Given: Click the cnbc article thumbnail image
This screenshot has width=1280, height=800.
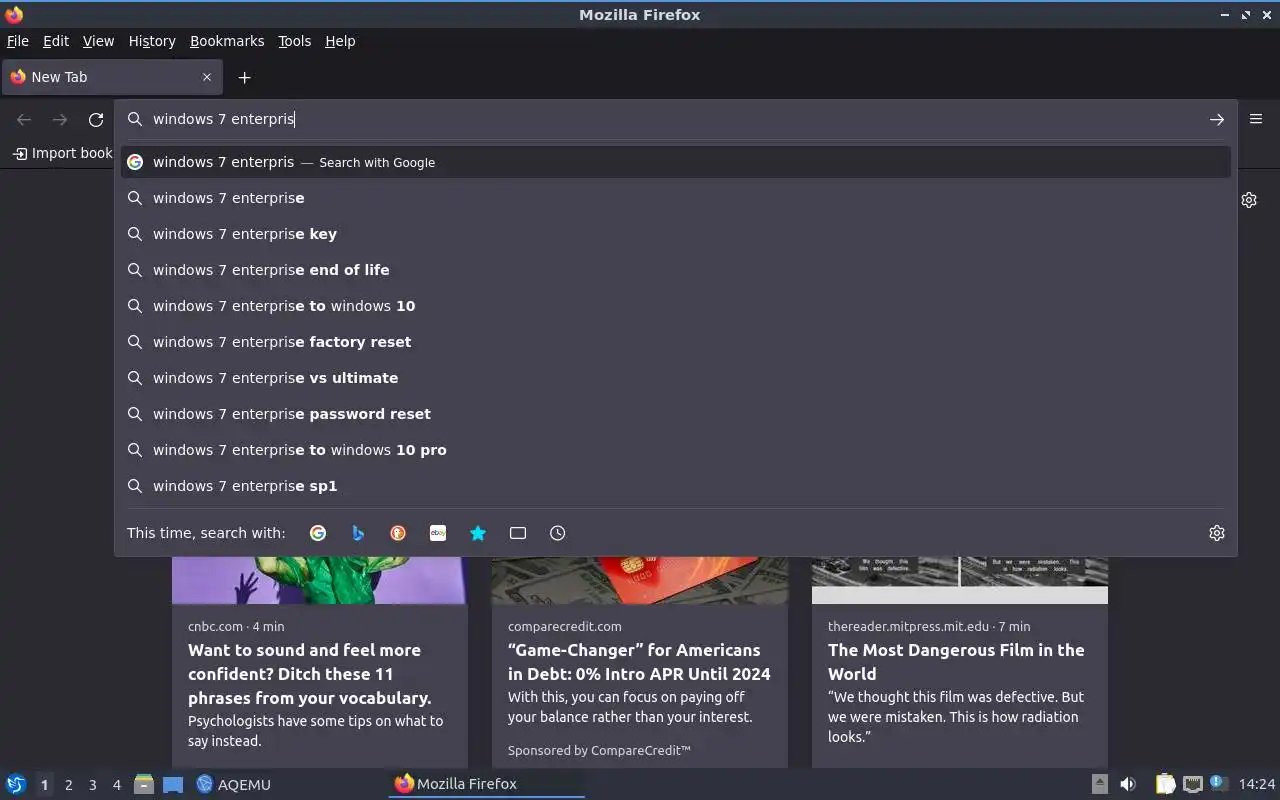Looking at the screenshot, I should tap(320, 580).
